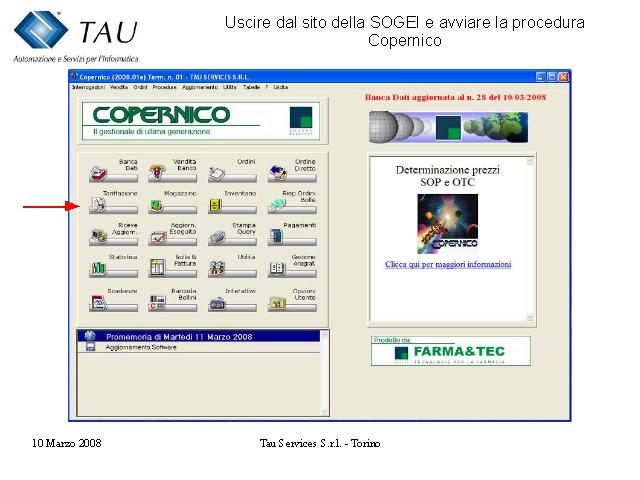Viewport: 640px width, 480px height.
Task: Open the Procedure menu
Action: 164,87
